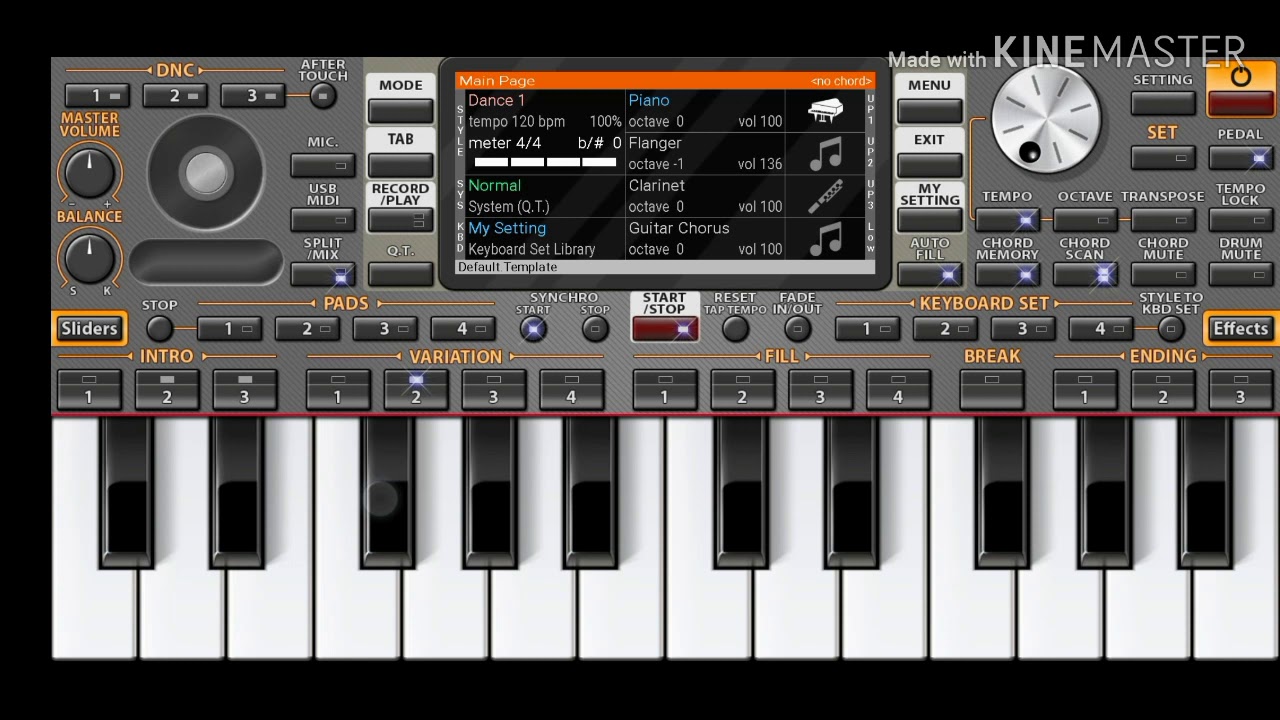Image resolution: width=1280 pixels, height=720 pixels.
Task: Select Ending 2
Action: [x=1162, y=390]
